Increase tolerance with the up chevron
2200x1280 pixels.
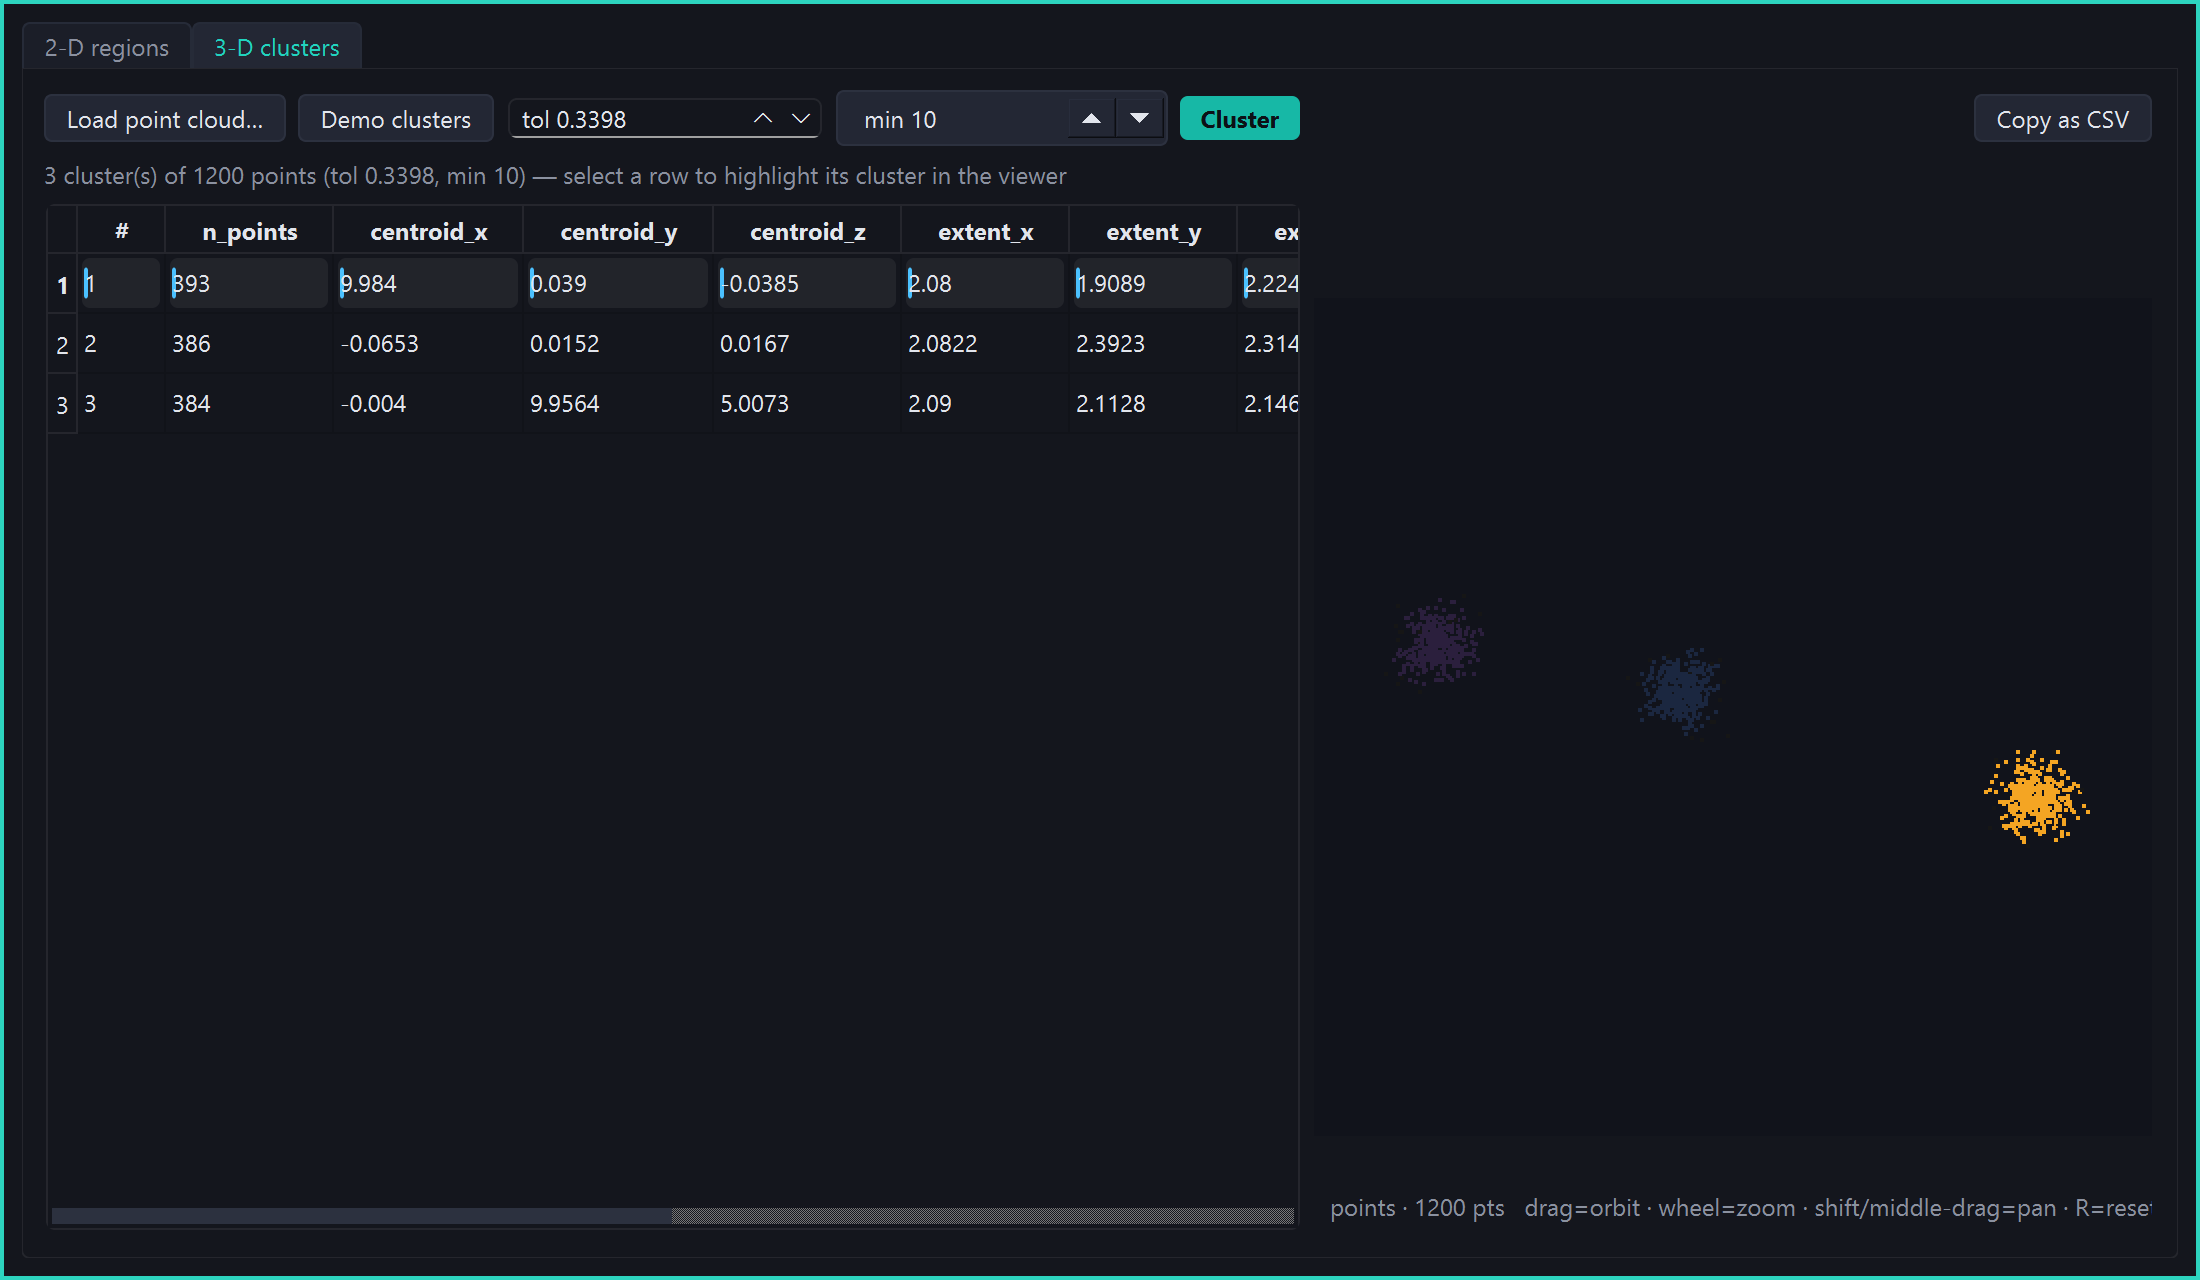(x=763, y=119)
